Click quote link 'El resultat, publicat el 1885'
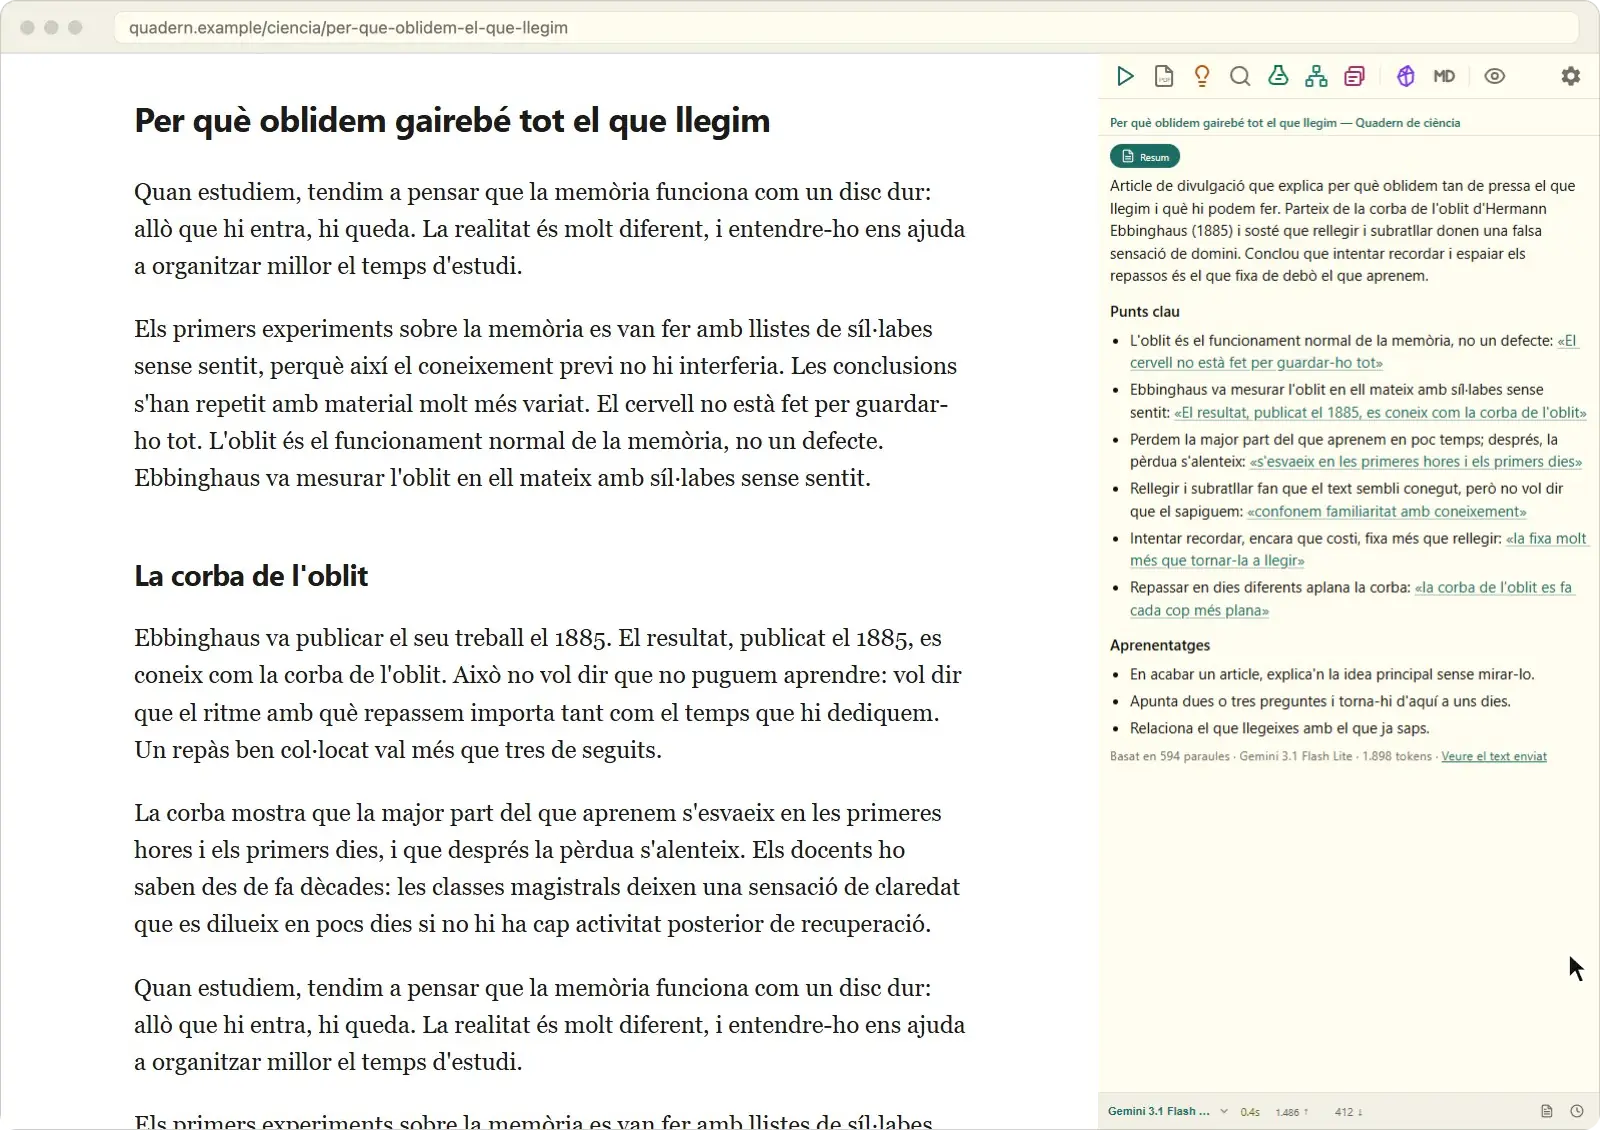 coord(1380,412)
